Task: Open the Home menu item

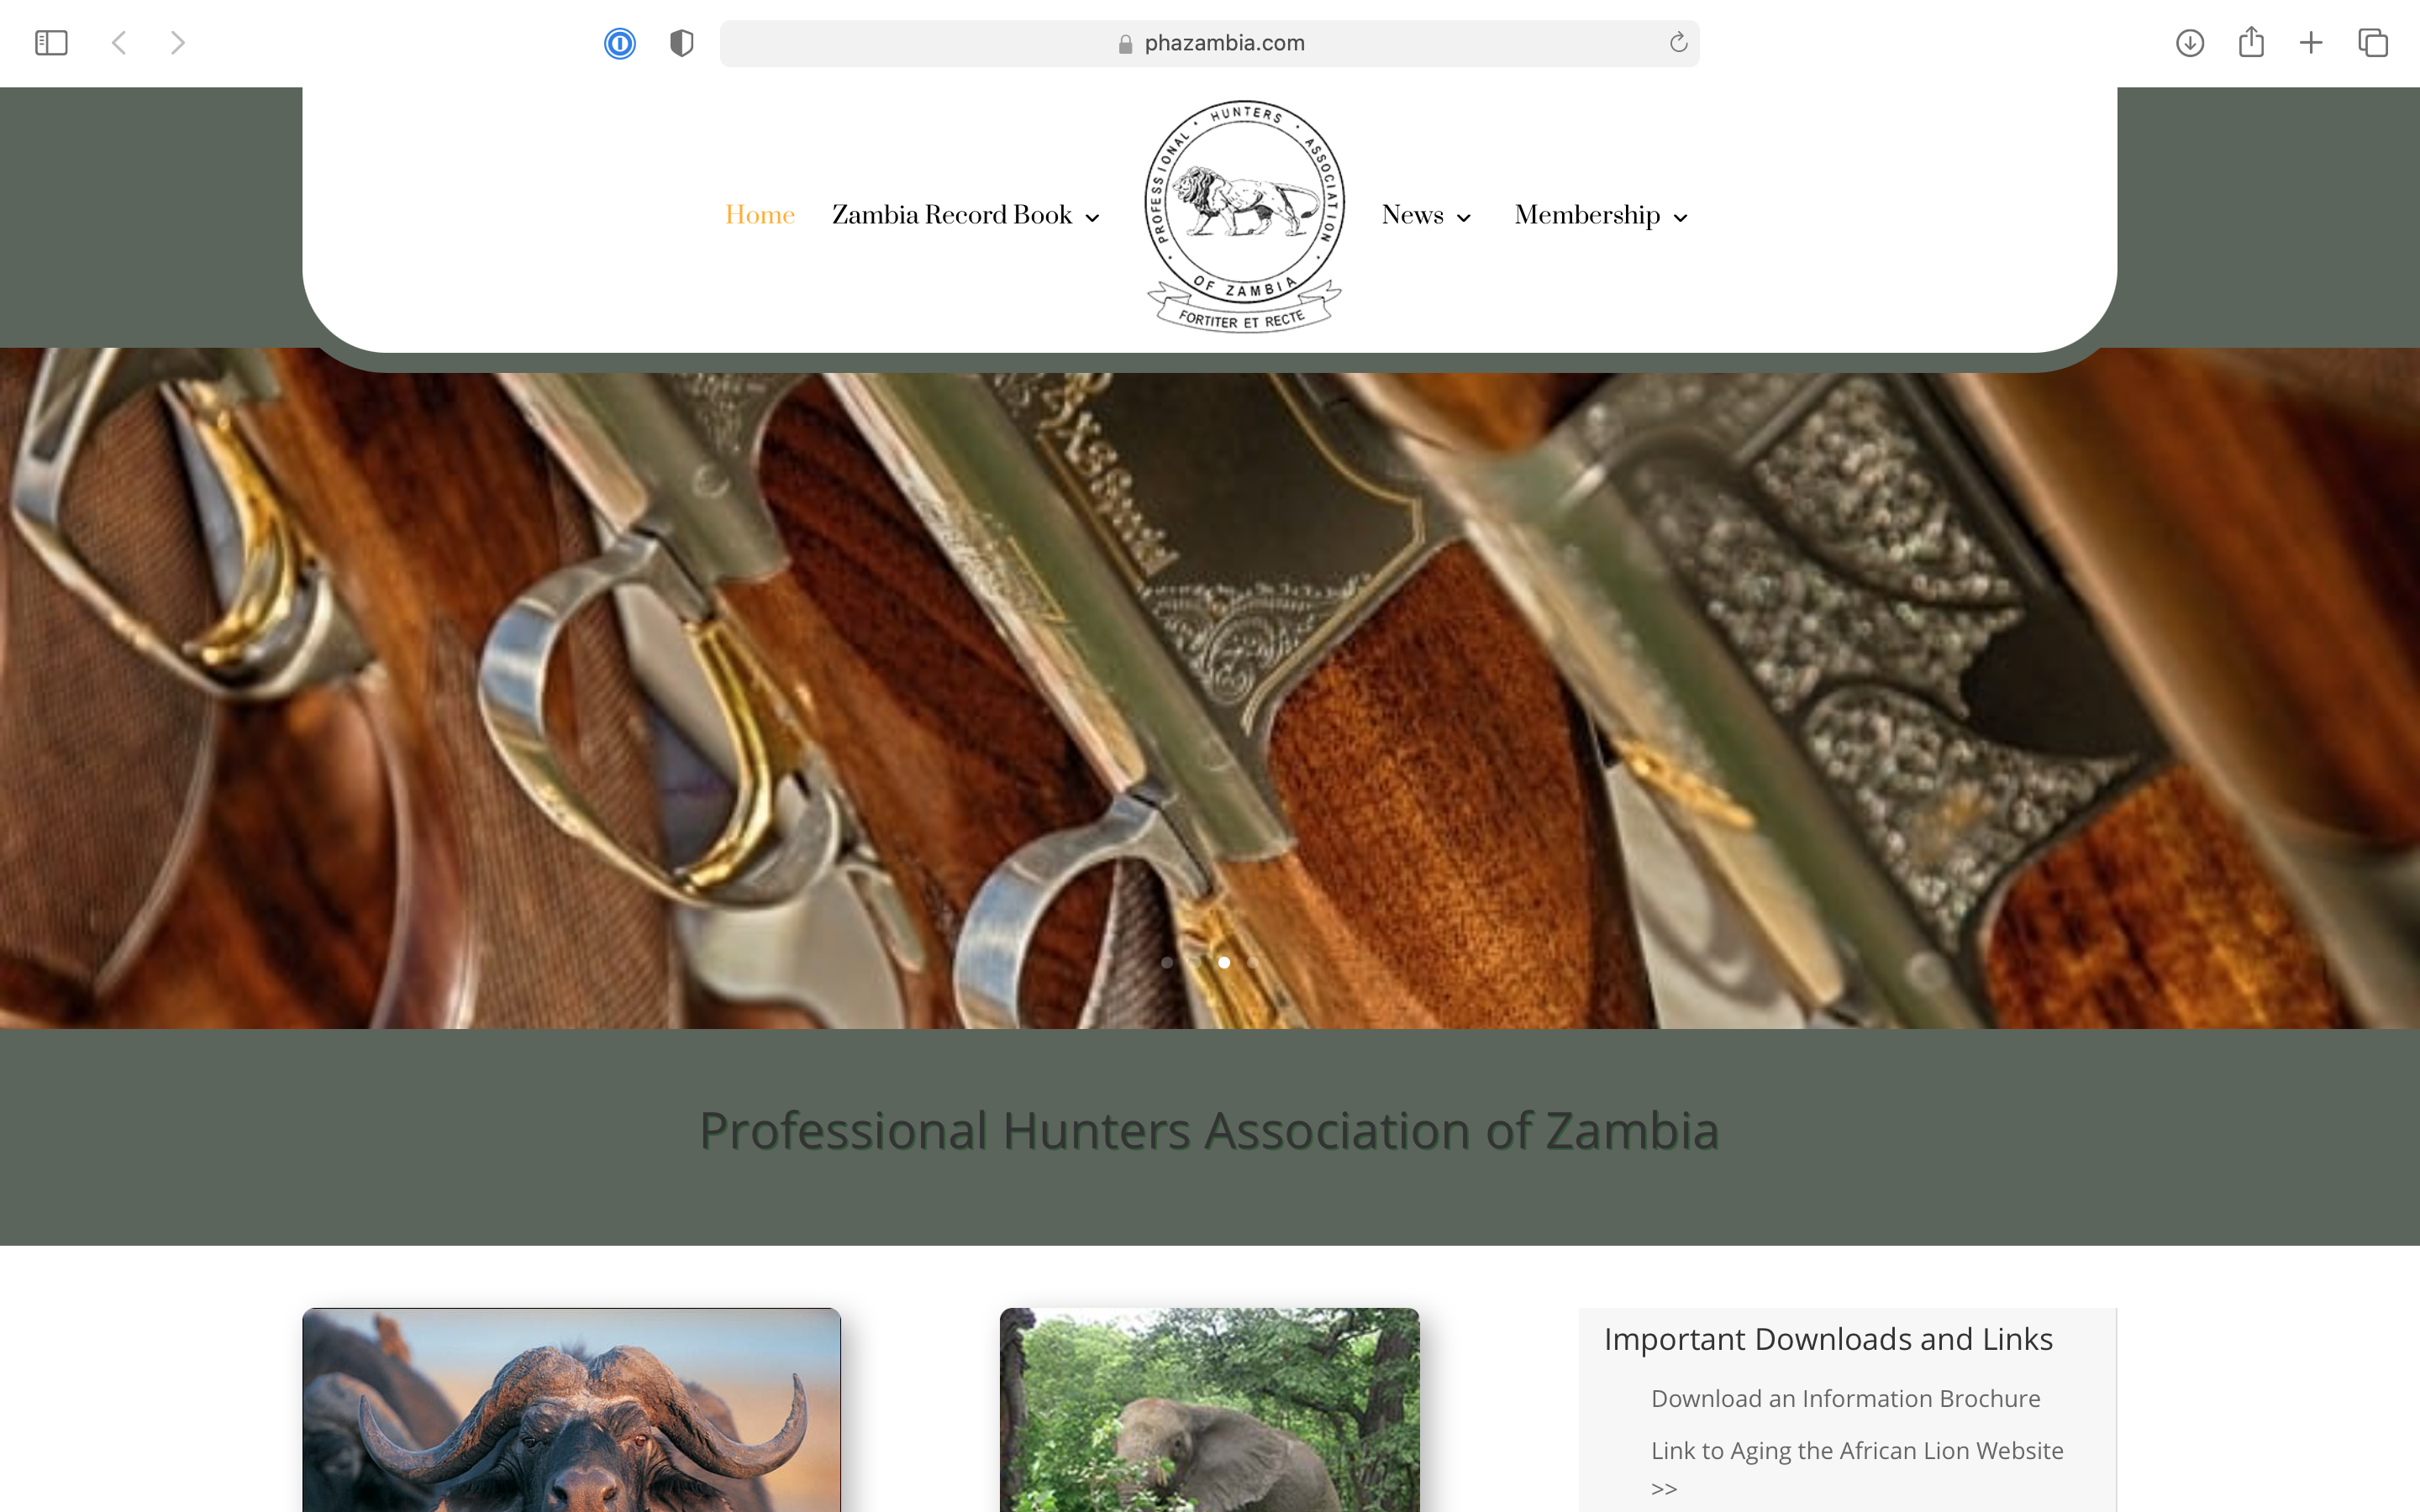Action: pyautogui.click(x=760, y=215)
